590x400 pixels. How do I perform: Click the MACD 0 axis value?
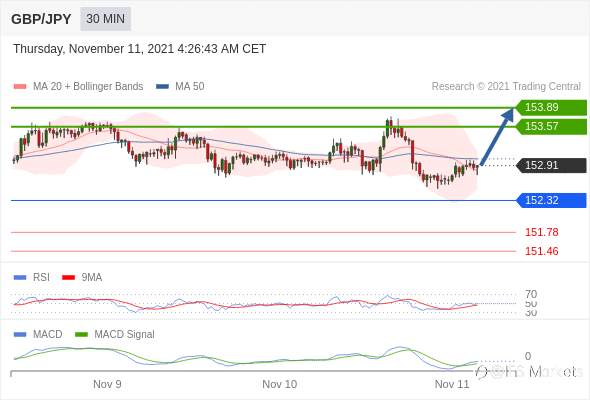[528, 356]
